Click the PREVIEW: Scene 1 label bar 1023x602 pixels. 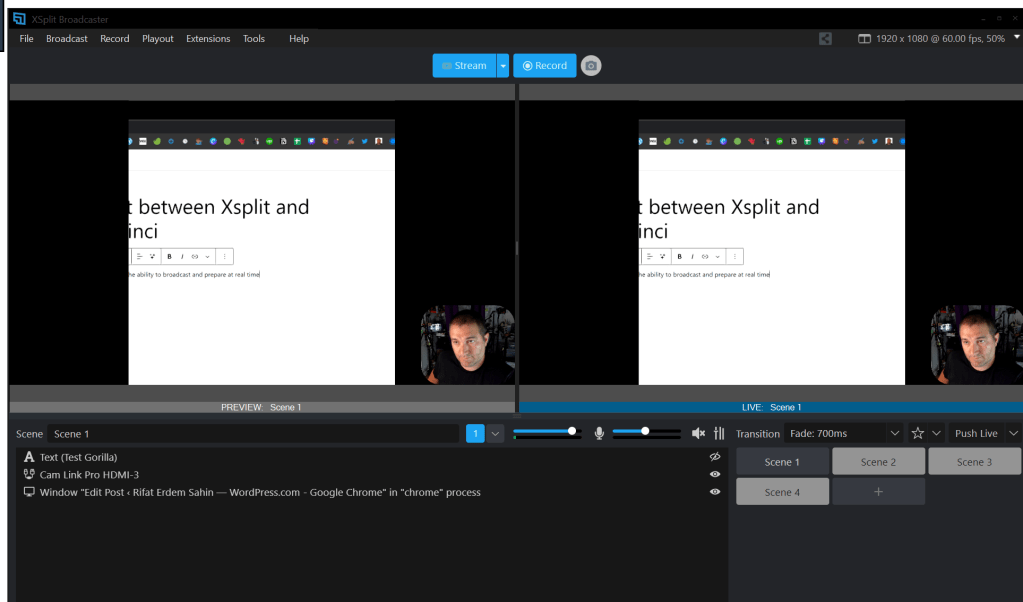tap(262, 407)
